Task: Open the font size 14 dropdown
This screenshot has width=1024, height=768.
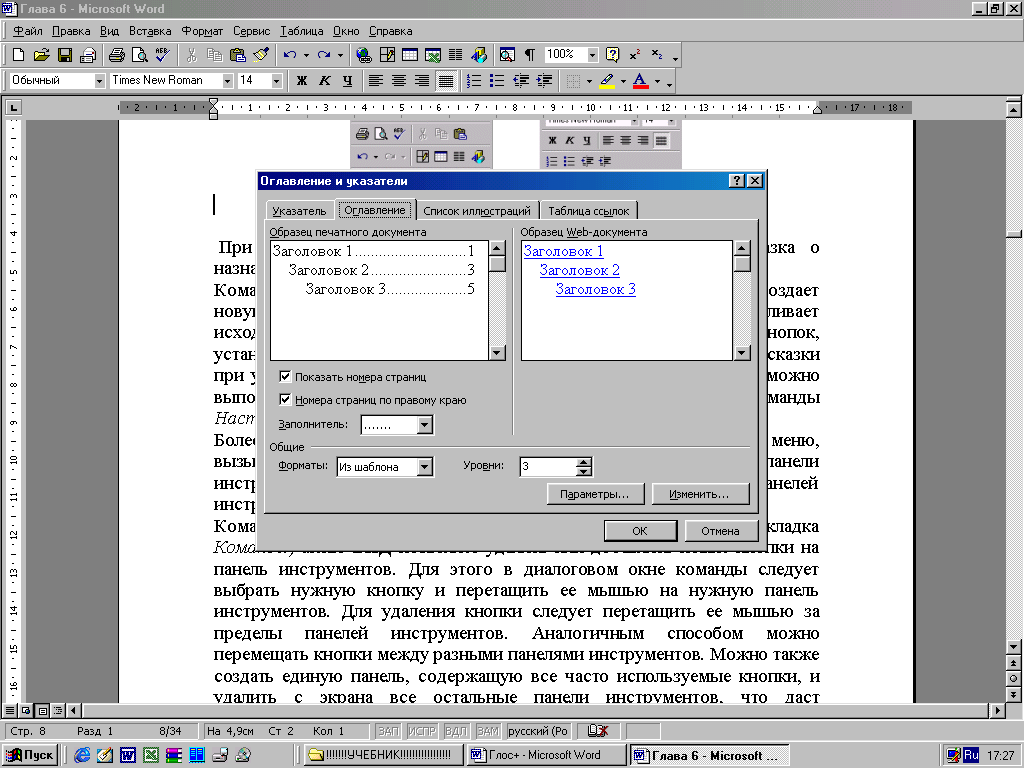Action: coord(277,80)
